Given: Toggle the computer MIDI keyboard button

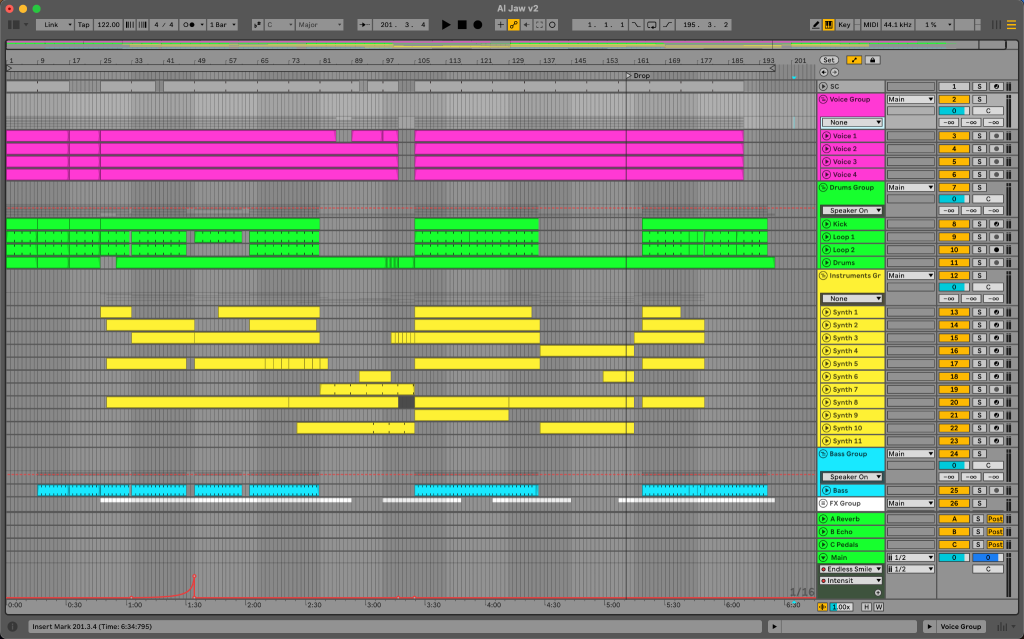Looking at the screenshot, I should click(x=828, y=25).
